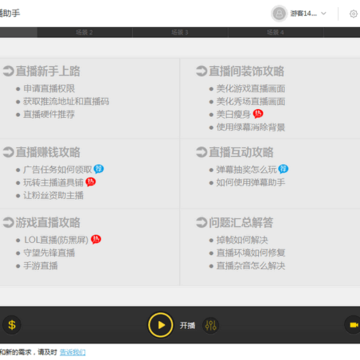Open 让粉丝资助主播 guide
This screenshot has height=360, width=360.
53,195
